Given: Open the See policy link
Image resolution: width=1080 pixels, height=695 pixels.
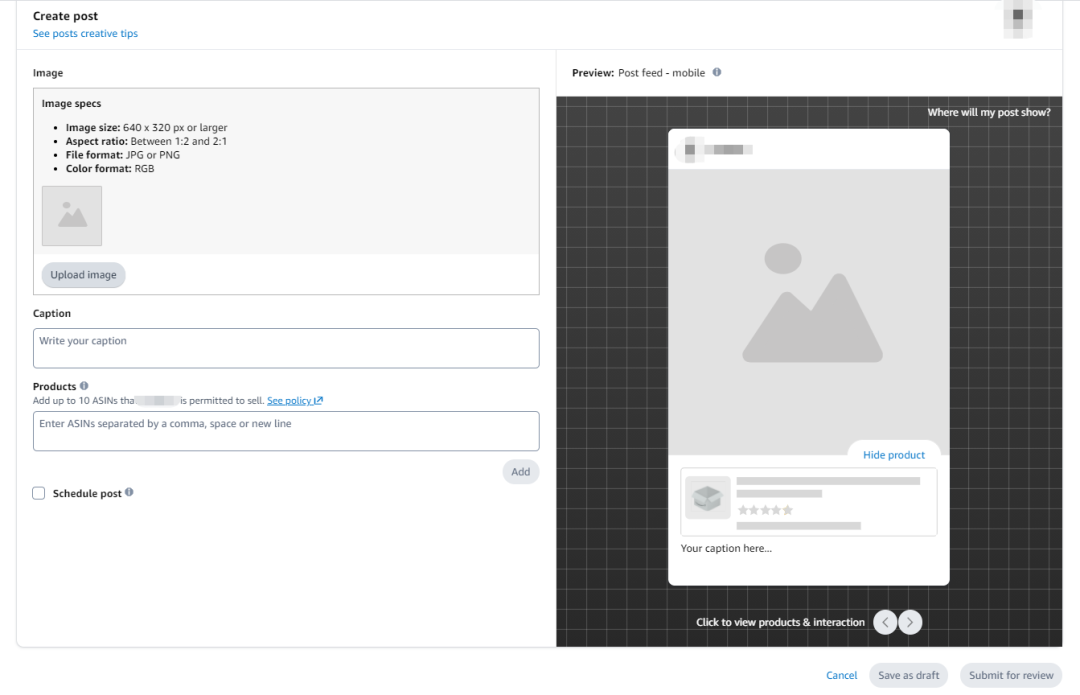Looking at the screenshot, I should point(294,401).
